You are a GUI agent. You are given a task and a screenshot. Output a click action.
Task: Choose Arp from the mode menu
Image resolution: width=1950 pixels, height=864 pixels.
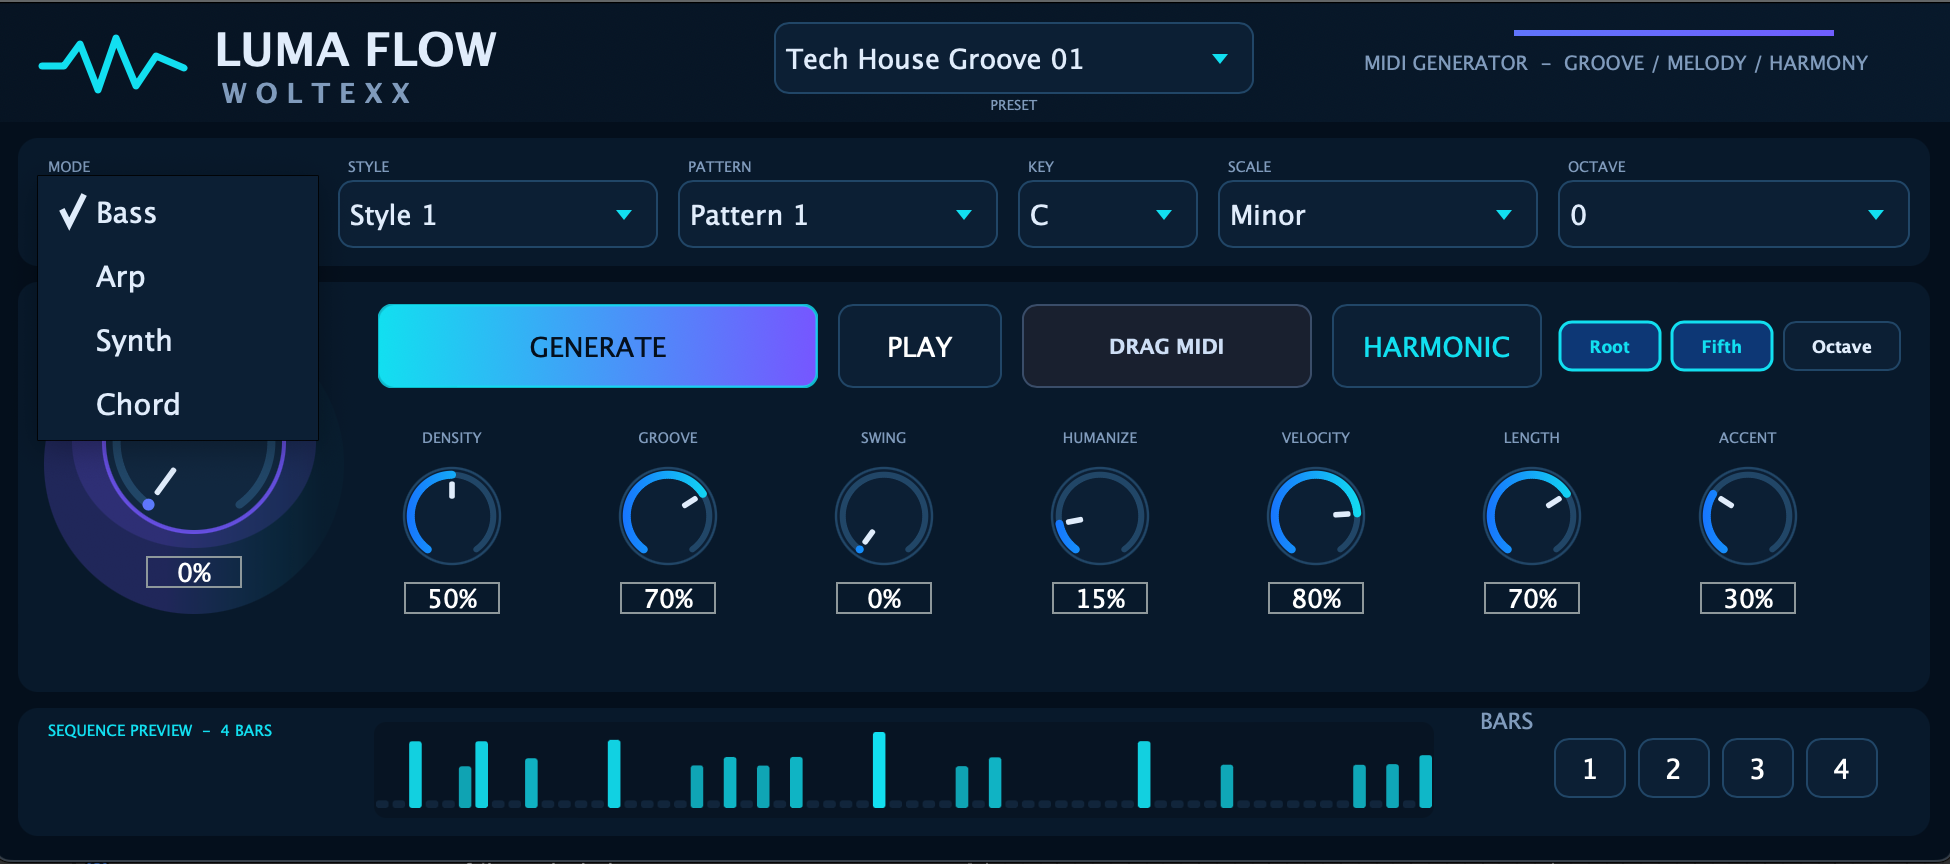point(178,277)
